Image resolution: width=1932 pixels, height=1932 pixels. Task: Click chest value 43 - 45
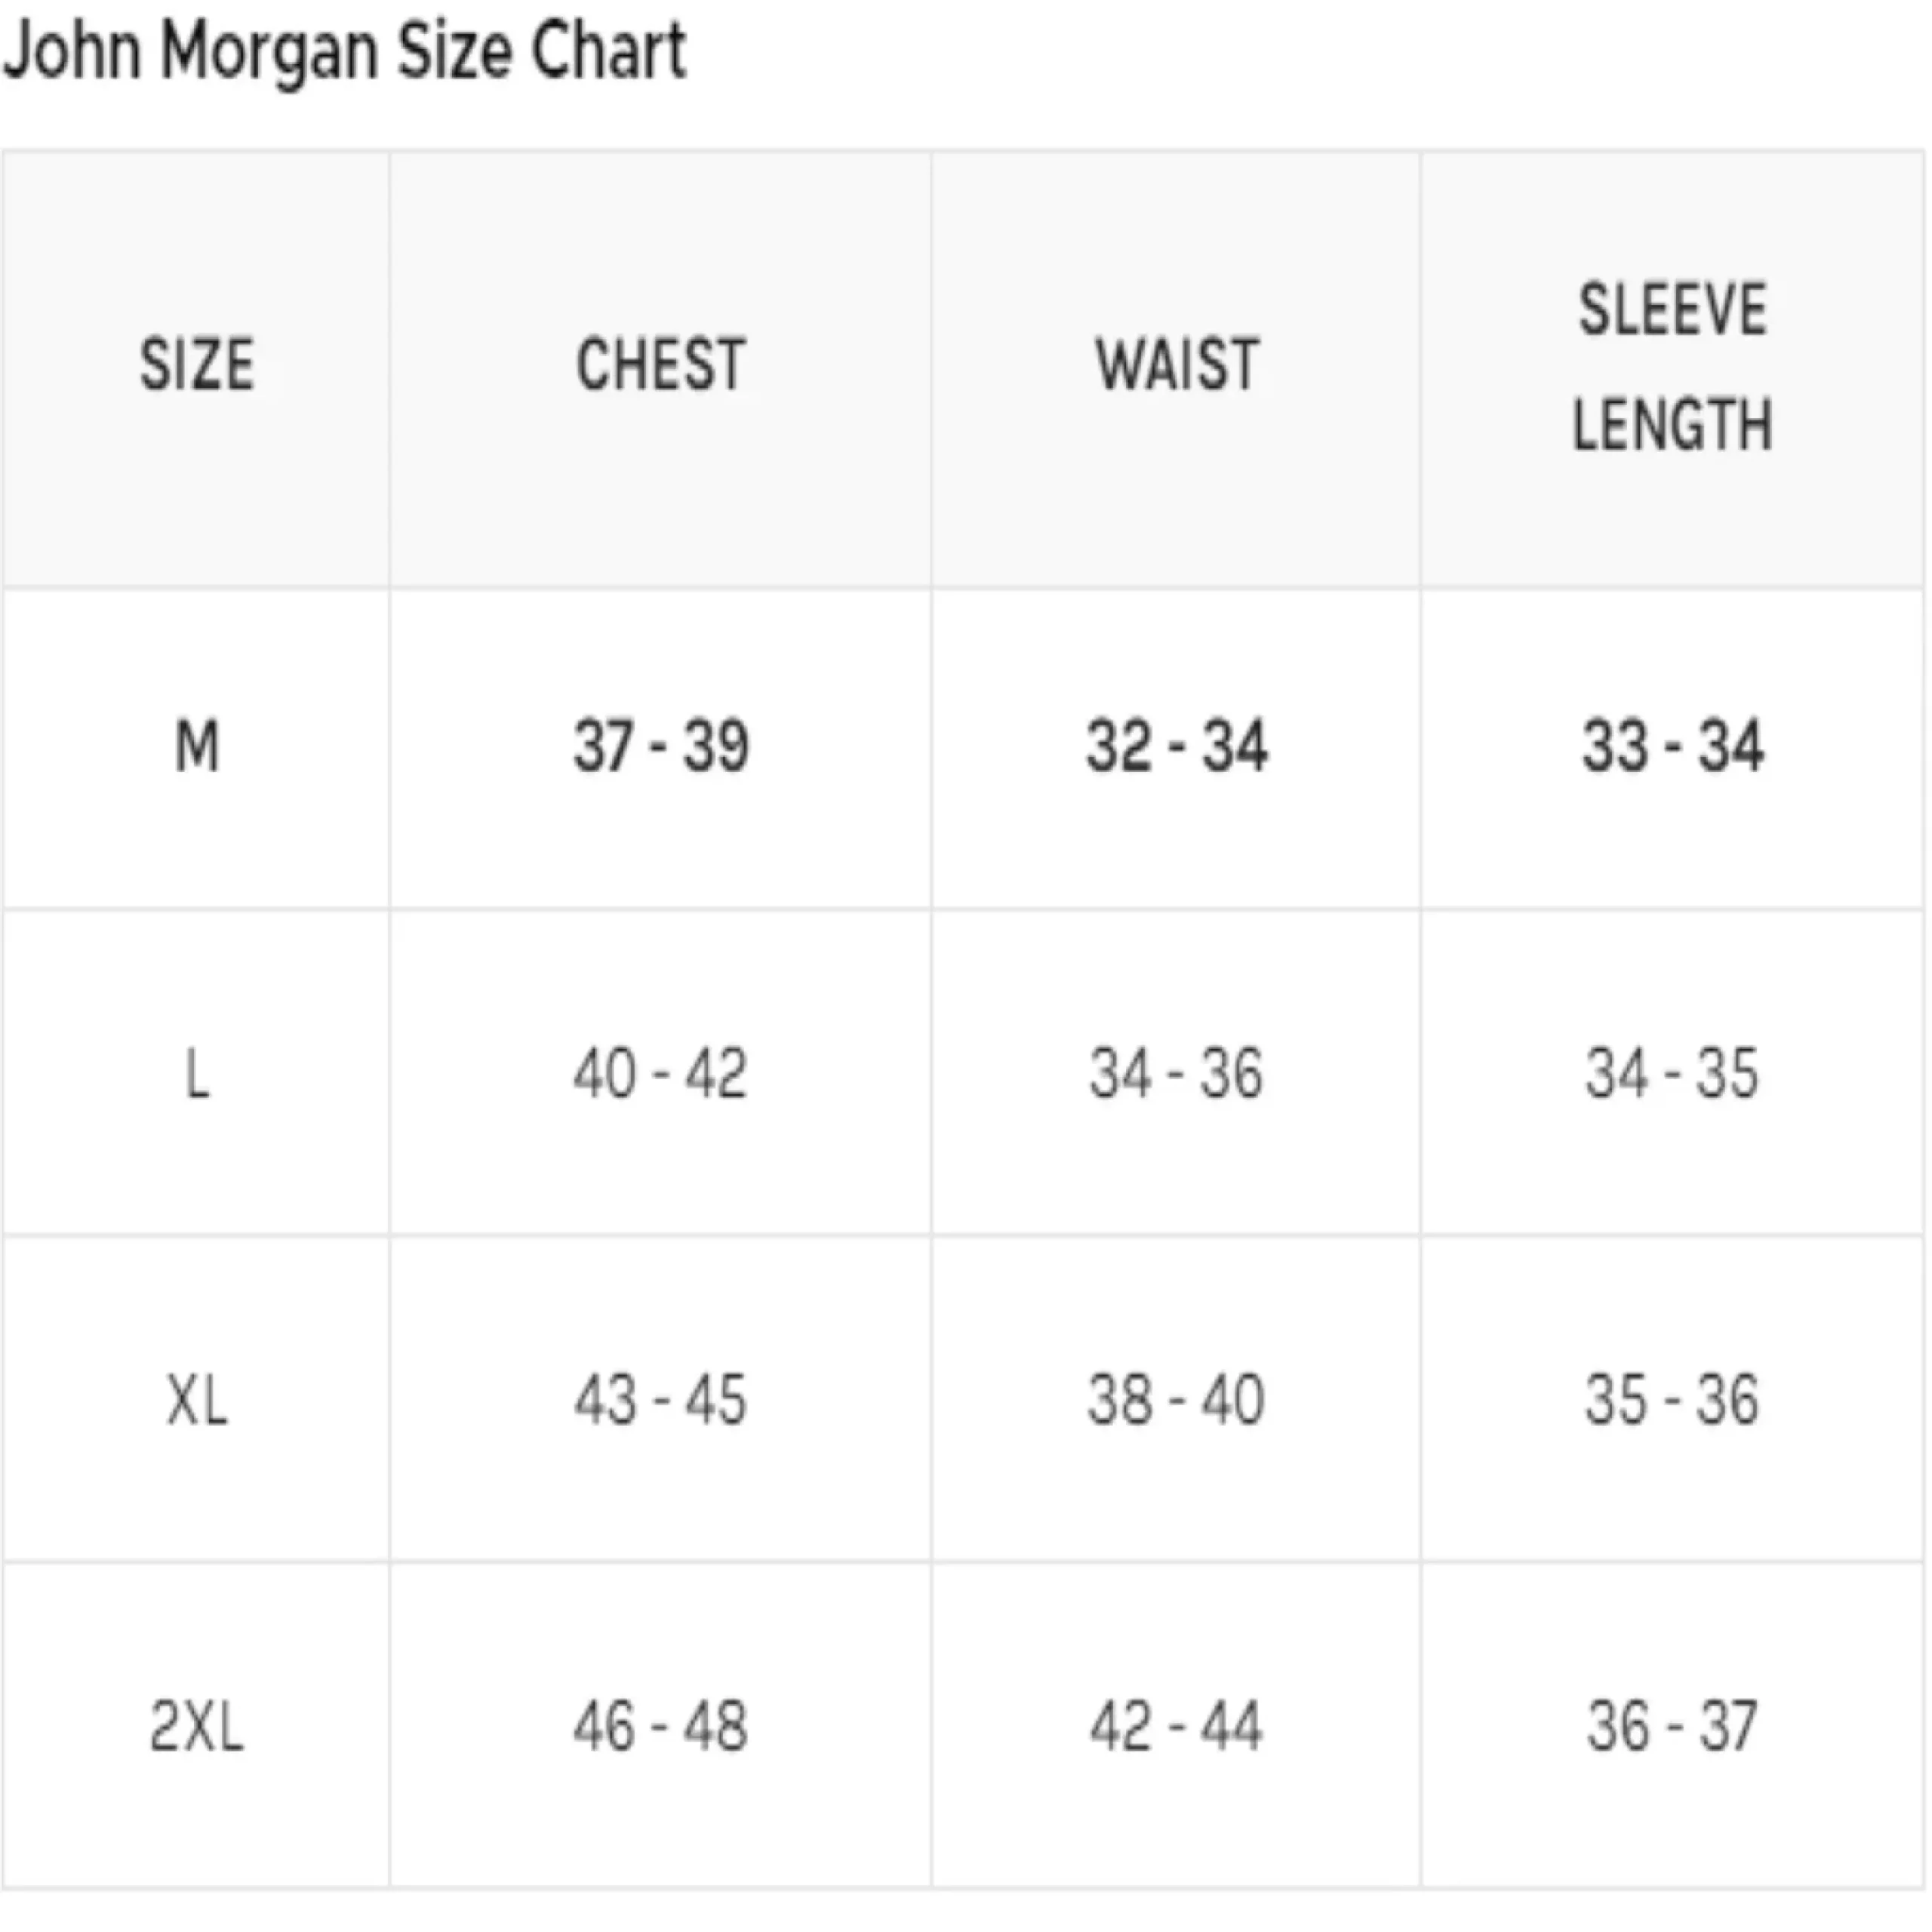click(660, 1400)
